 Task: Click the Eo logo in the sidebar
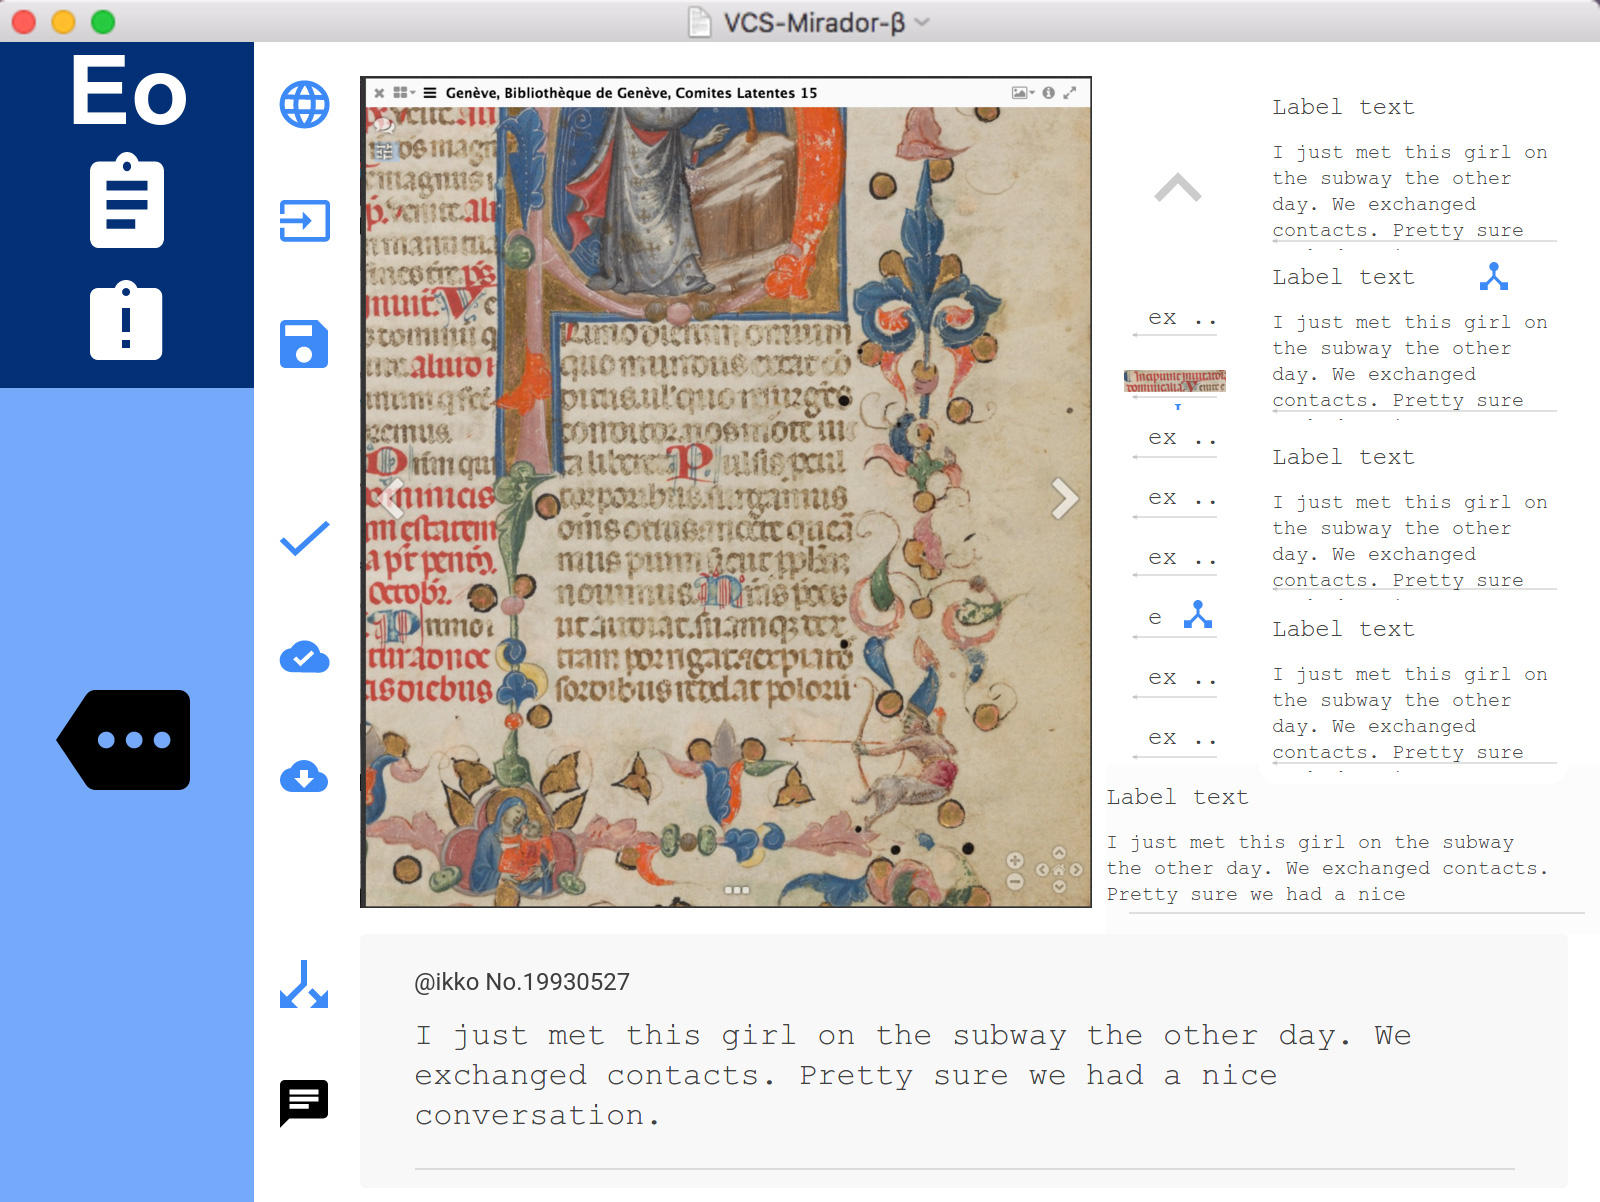click(128, 90)
